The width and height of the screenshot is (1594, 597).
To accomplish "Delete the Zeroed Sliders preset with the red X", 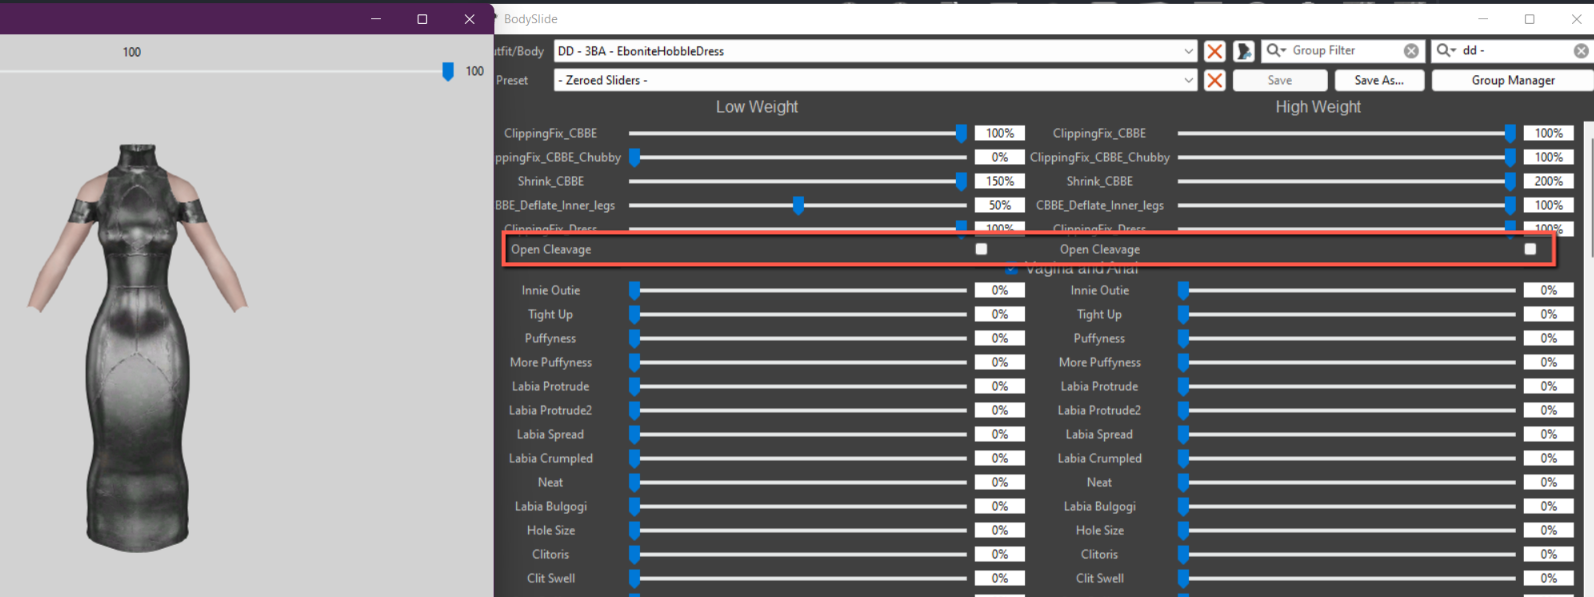I will pyautogui.click(x=1215, y=80).
